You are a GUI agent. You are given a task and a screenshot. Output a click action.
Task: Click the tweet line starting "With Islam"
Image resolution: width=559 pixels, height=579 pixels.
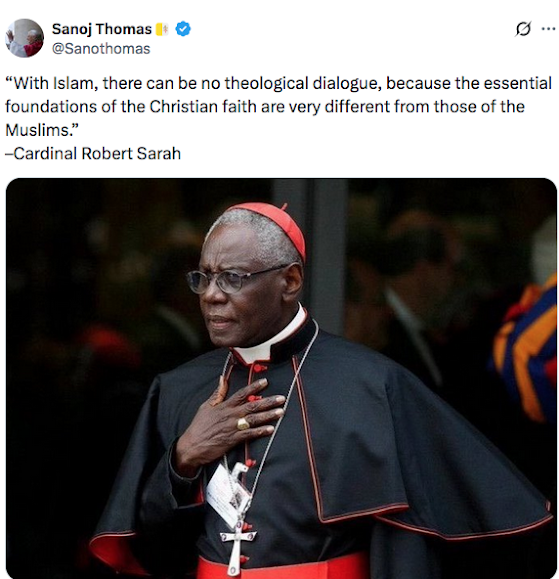coord(279,83)
